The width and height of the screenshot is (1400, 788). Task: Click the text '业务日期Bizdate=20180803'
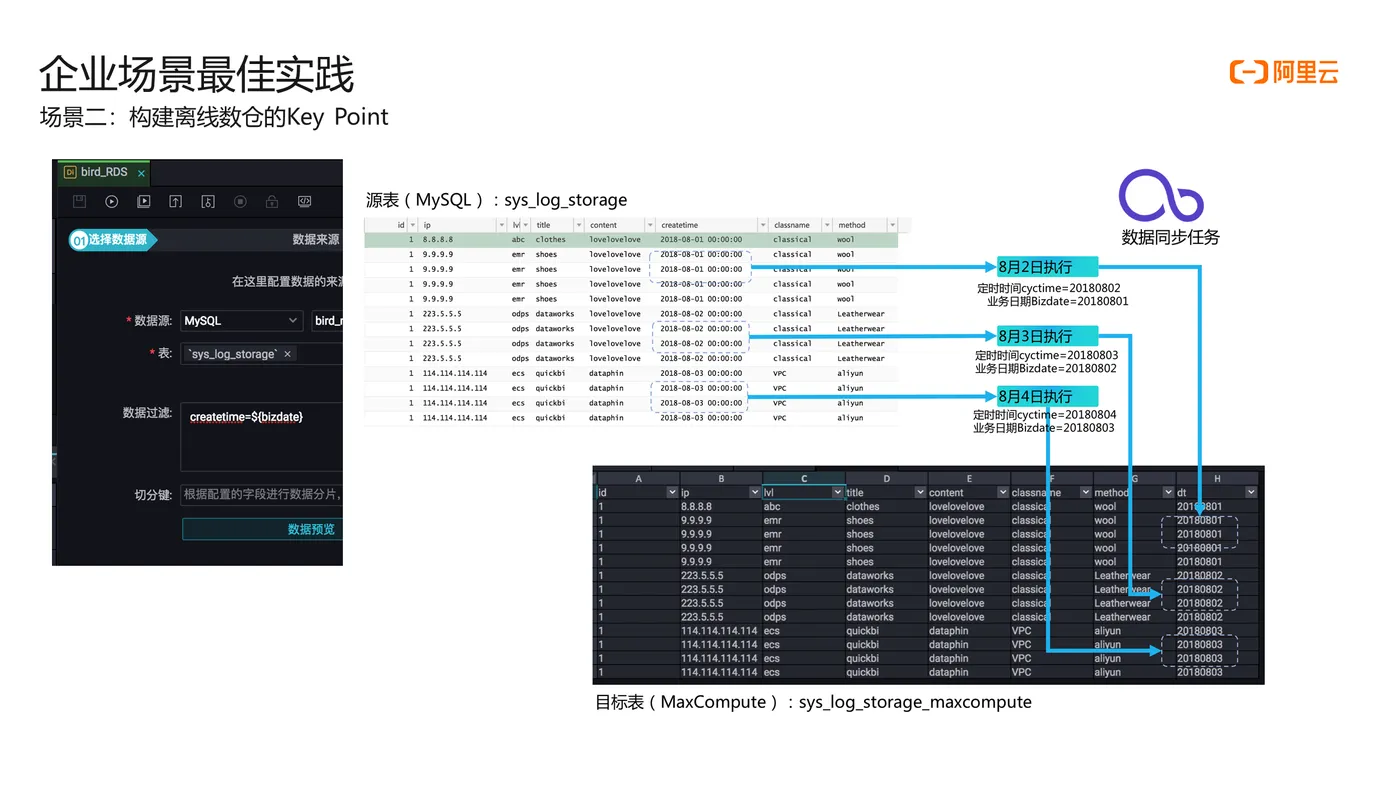tap(1044, 428)
